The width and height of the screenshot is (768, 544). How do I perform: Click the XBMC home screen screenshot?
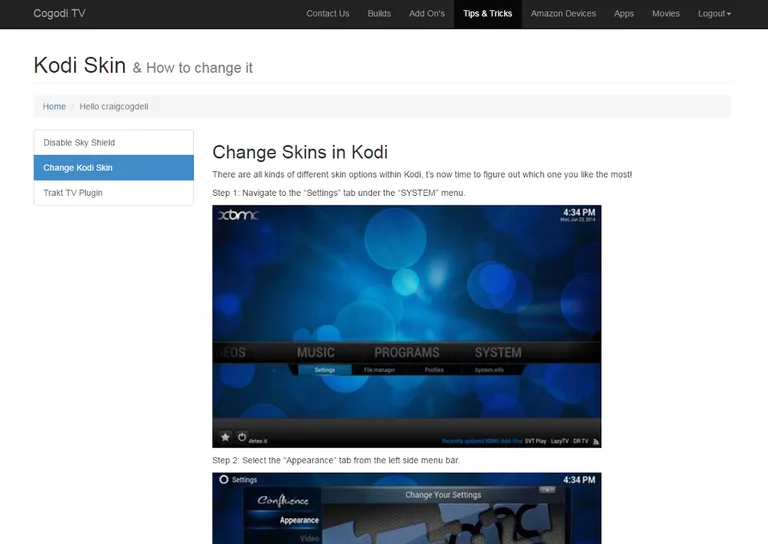point(407,326)
